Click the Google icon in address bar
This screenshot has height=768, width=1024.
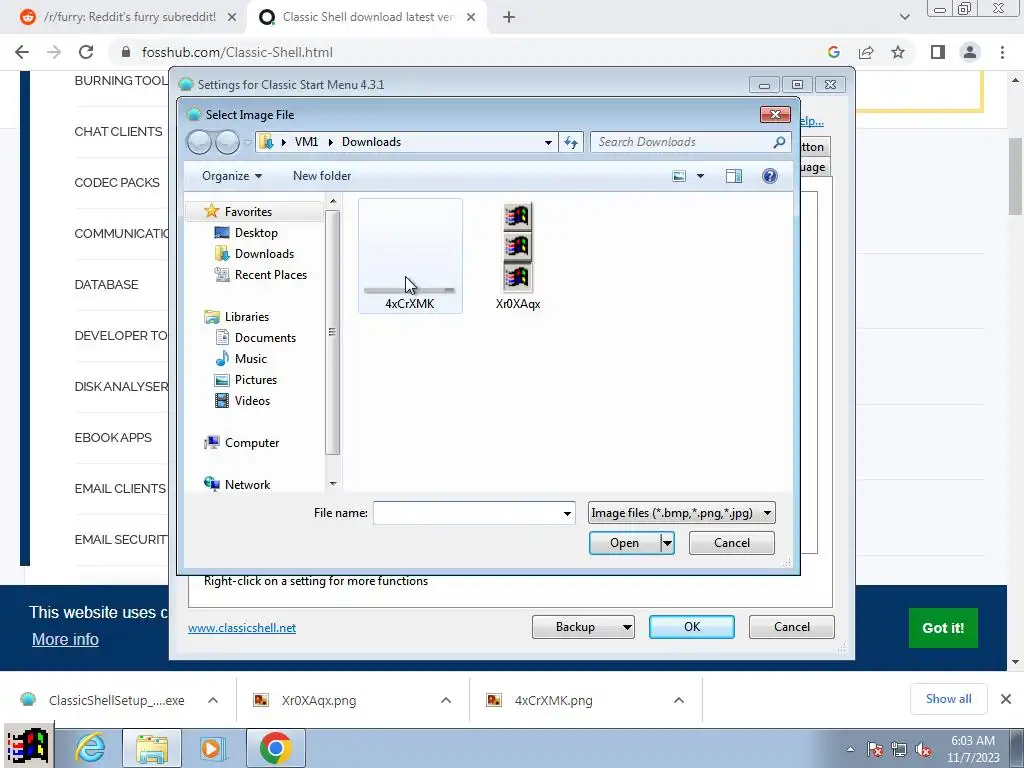pos(833,52)
